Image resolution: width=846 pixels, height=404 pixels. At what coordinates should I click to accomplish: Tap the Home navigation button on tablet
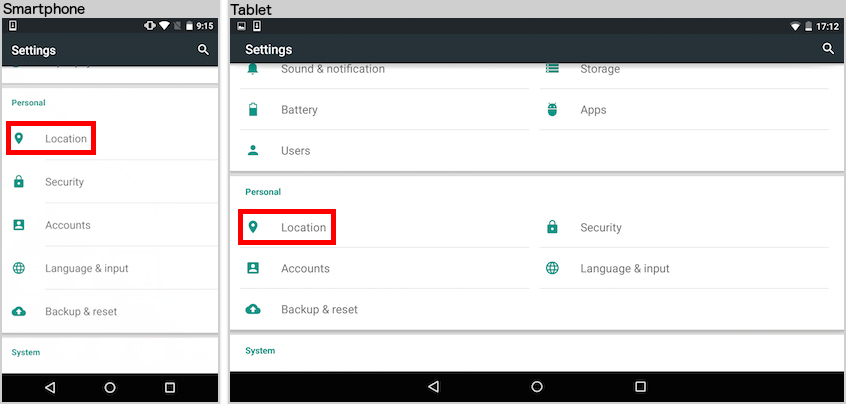pos(537,387)
